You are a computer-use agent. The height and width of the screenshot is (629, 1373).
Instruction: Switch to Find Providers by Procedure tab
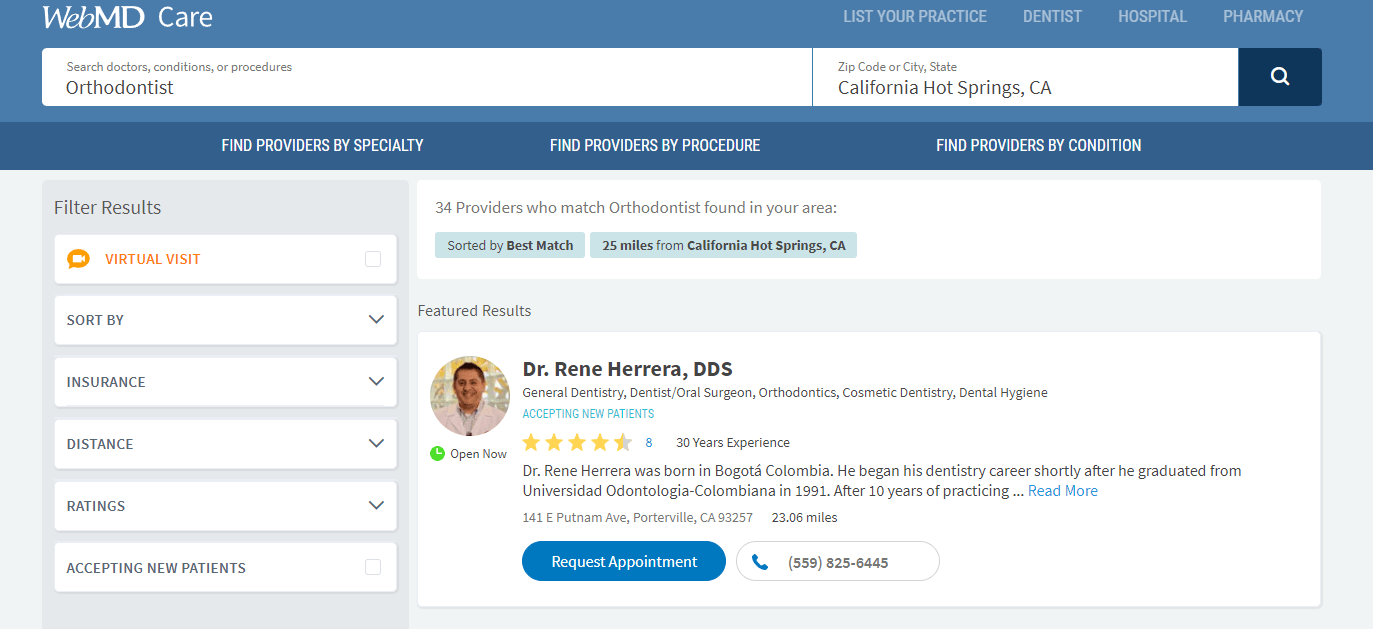pyautogui.click(x=654, y=145)
